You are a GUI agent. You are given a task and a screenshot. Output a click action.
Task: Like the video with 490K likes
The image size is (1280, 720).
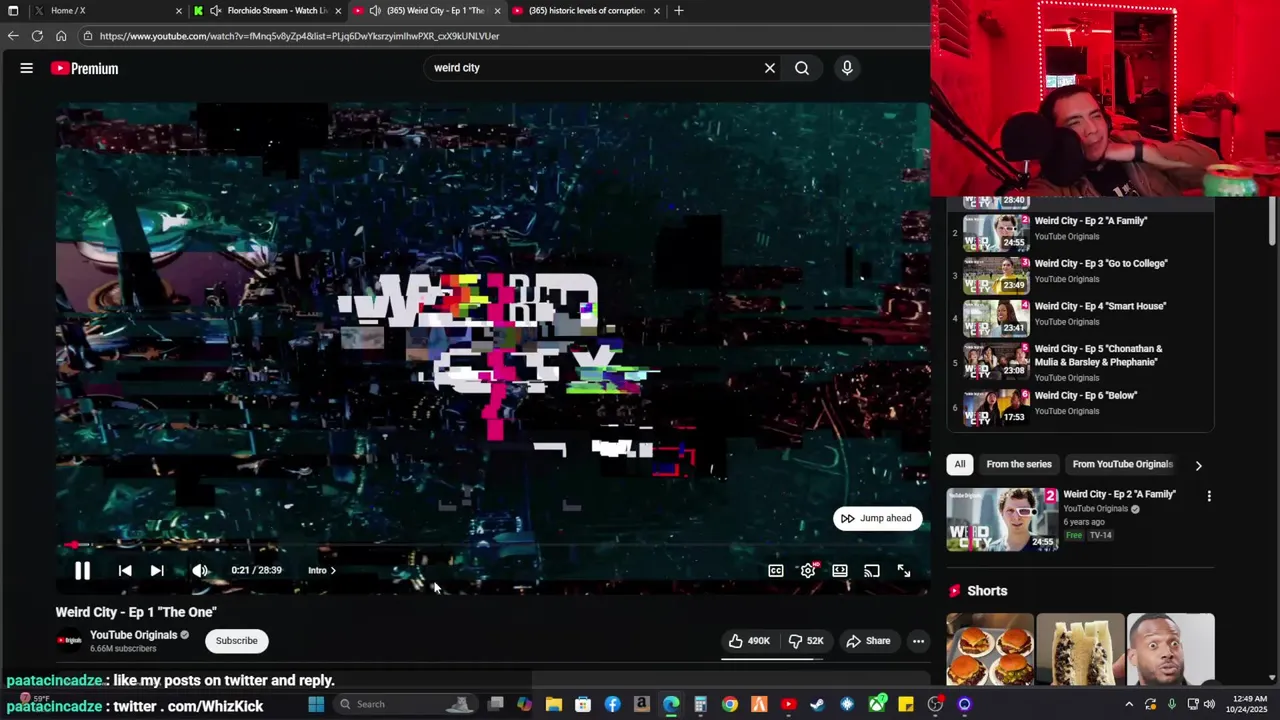(750, 641)
